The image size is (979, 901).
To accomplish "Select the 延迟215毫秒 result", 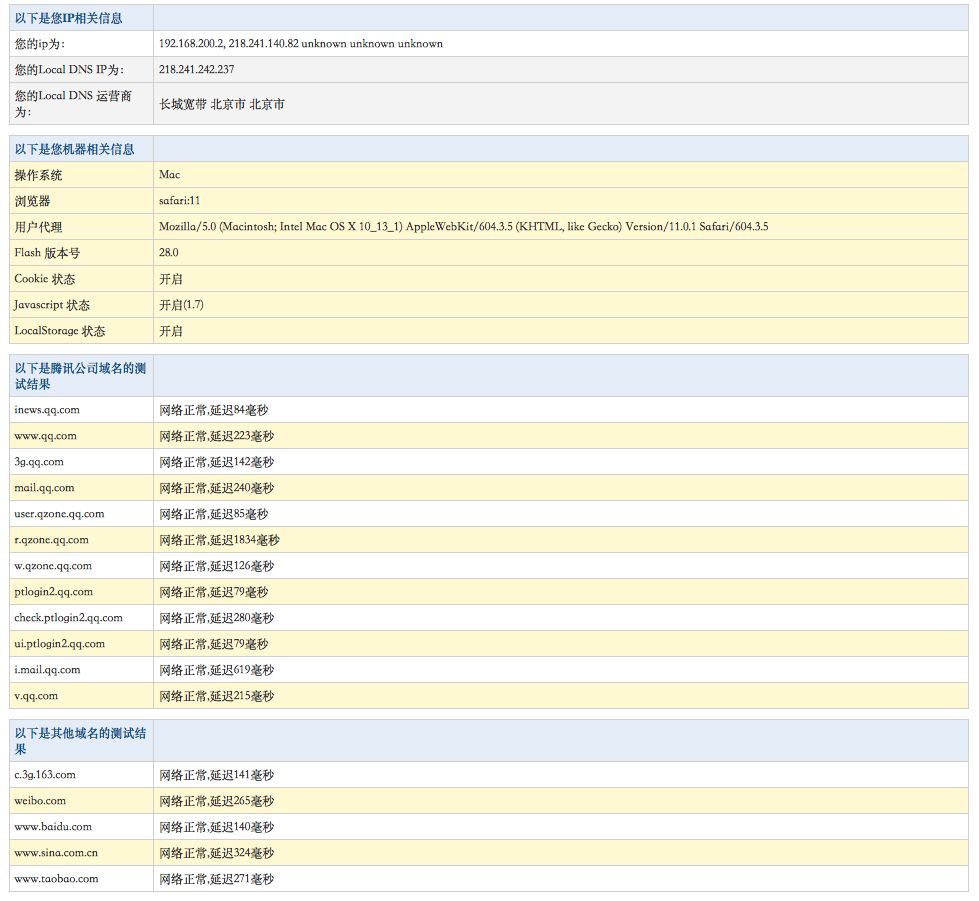I will 242,696.
